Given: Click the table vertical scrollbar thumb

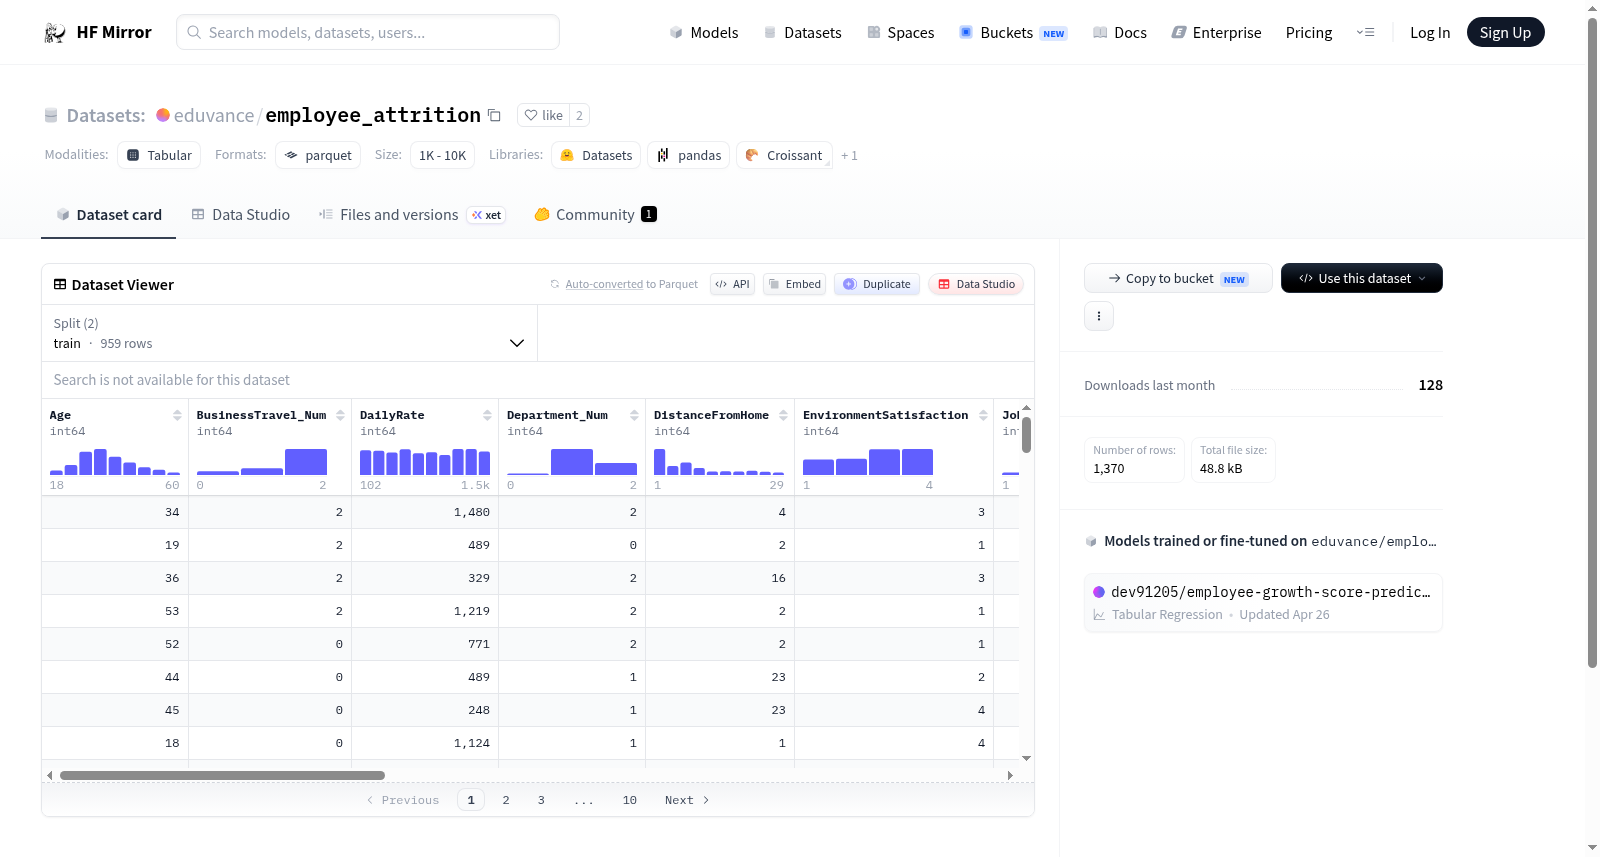Looking at the screenshot, I should coord(1026,435).
